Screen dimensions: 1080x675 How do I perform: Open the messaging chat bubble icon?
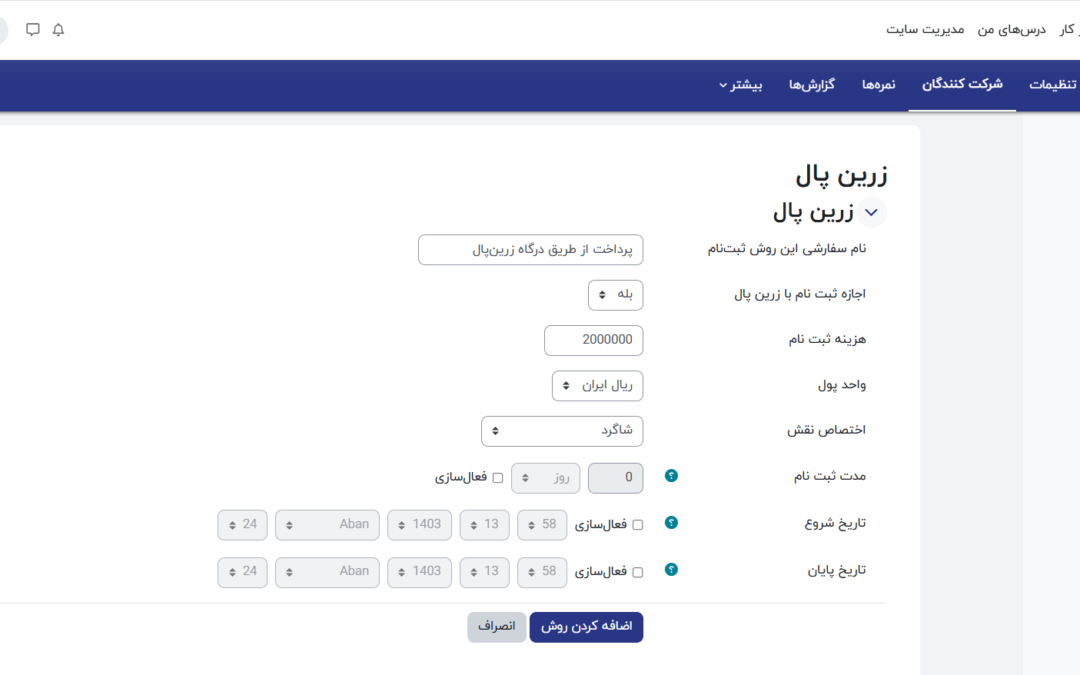click(x=33, y=30)
